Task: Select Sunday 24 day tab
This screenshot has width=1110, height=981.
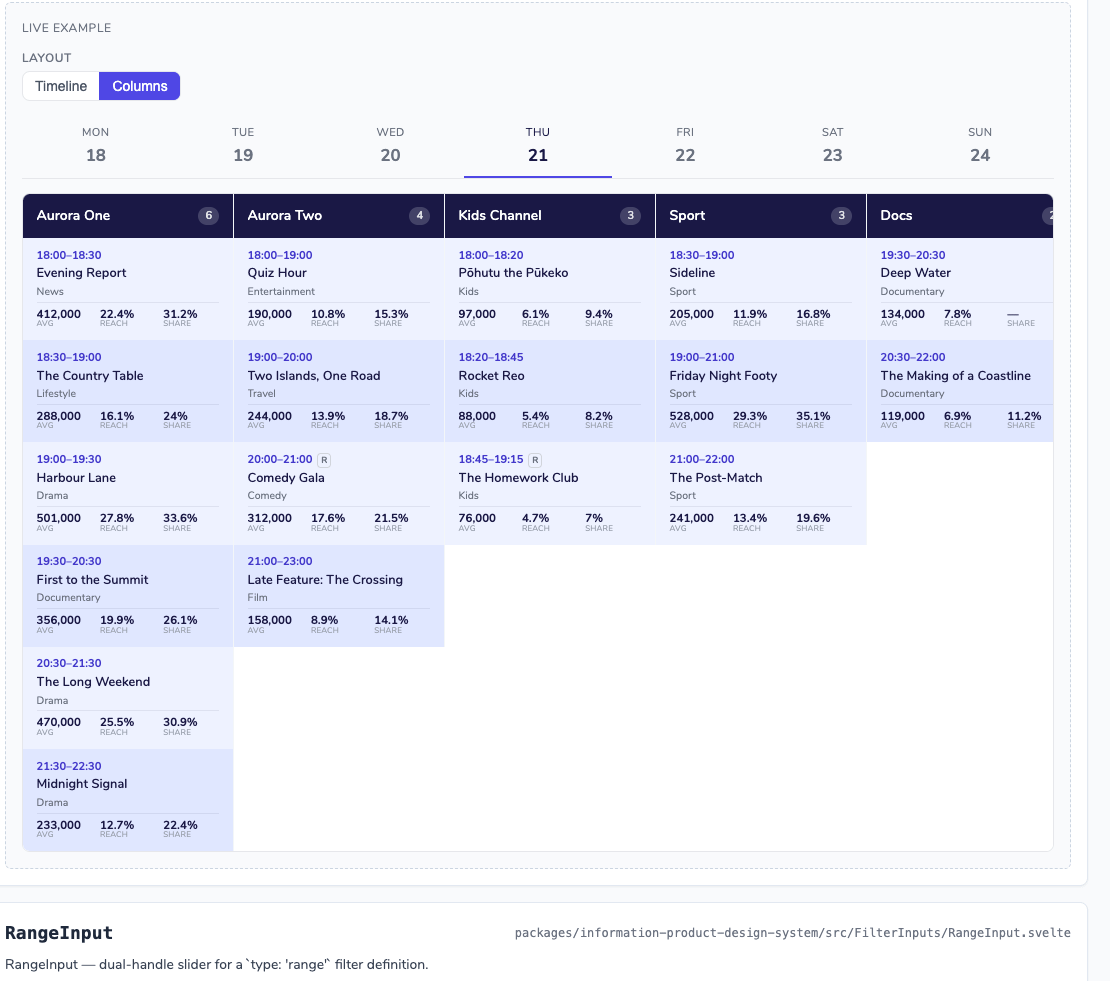Action: point(980,146)
